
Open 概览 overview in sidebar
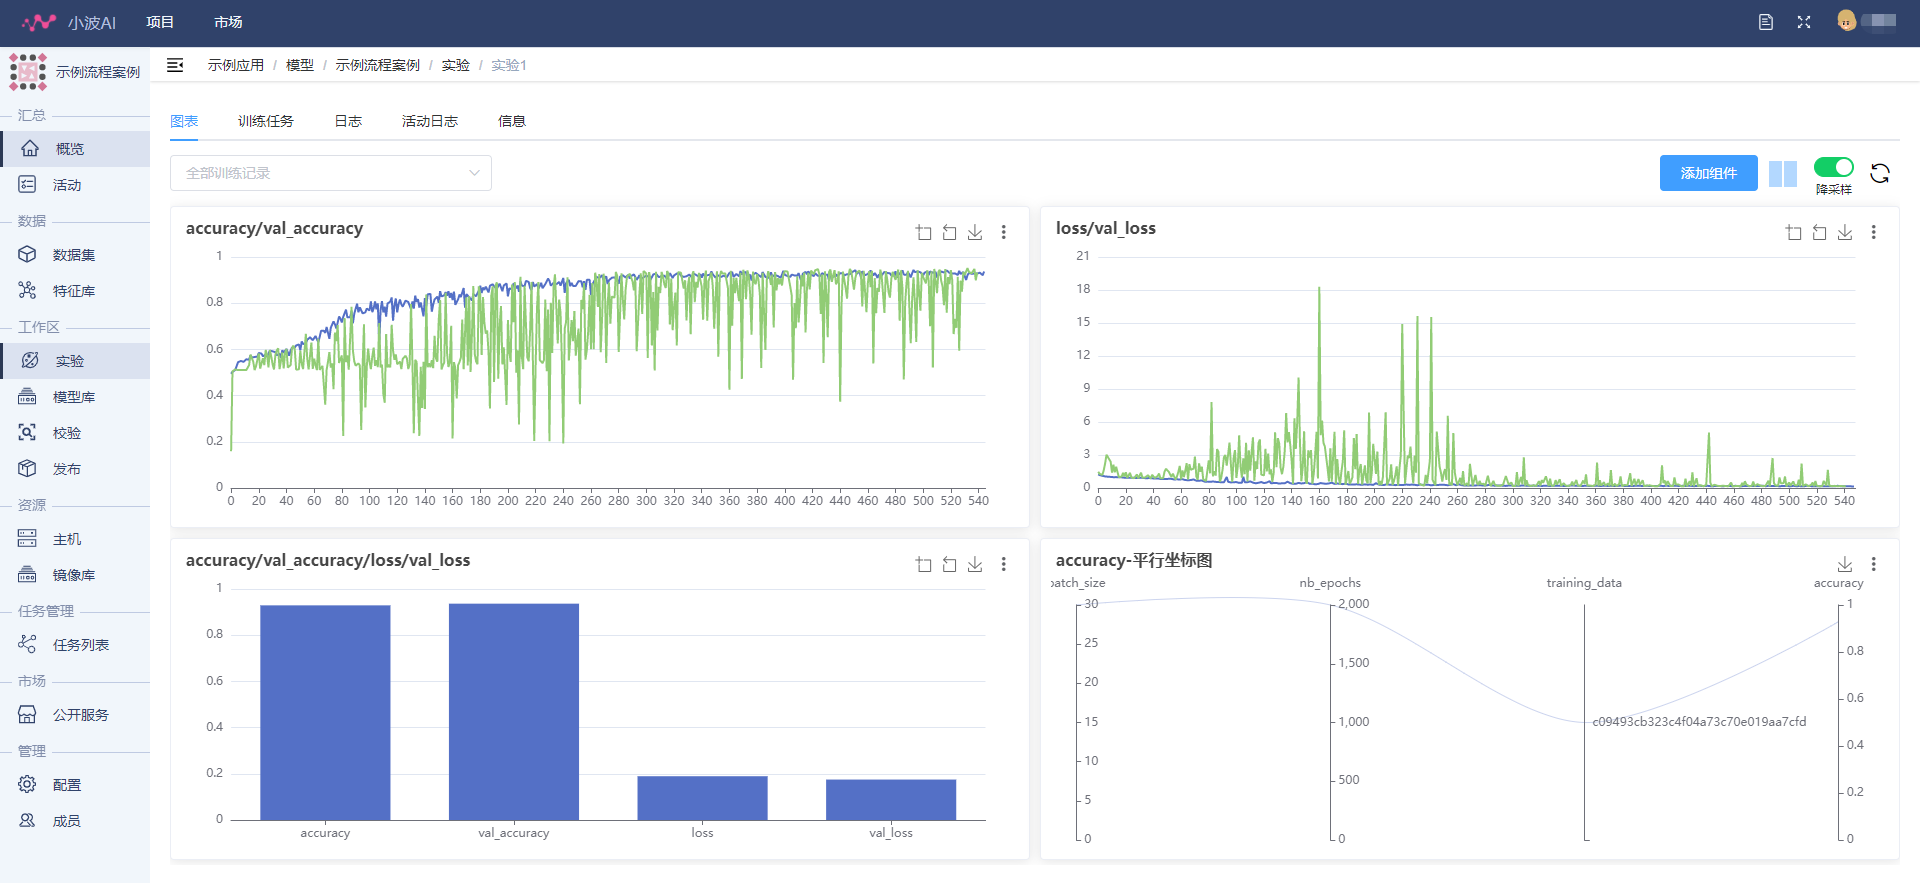[75, 149]
